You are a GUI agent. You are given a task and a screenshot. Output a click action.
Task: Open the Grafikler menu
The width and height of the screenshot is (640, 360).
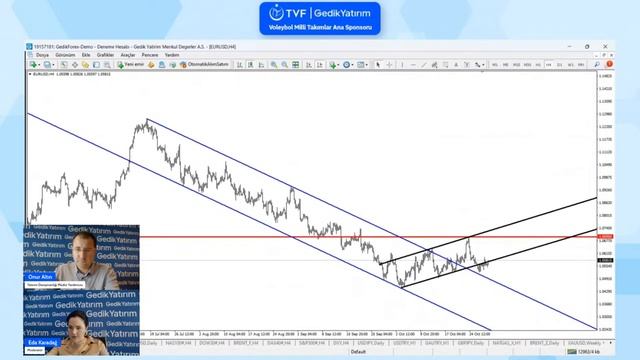[x=105, y=55]
